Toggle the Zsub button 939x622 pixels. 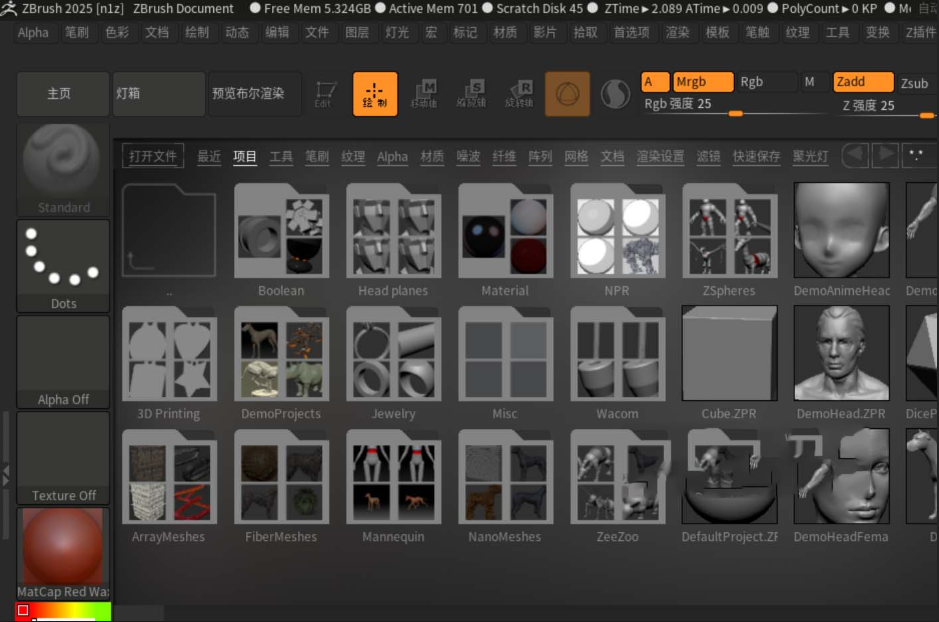coord(915,83)
